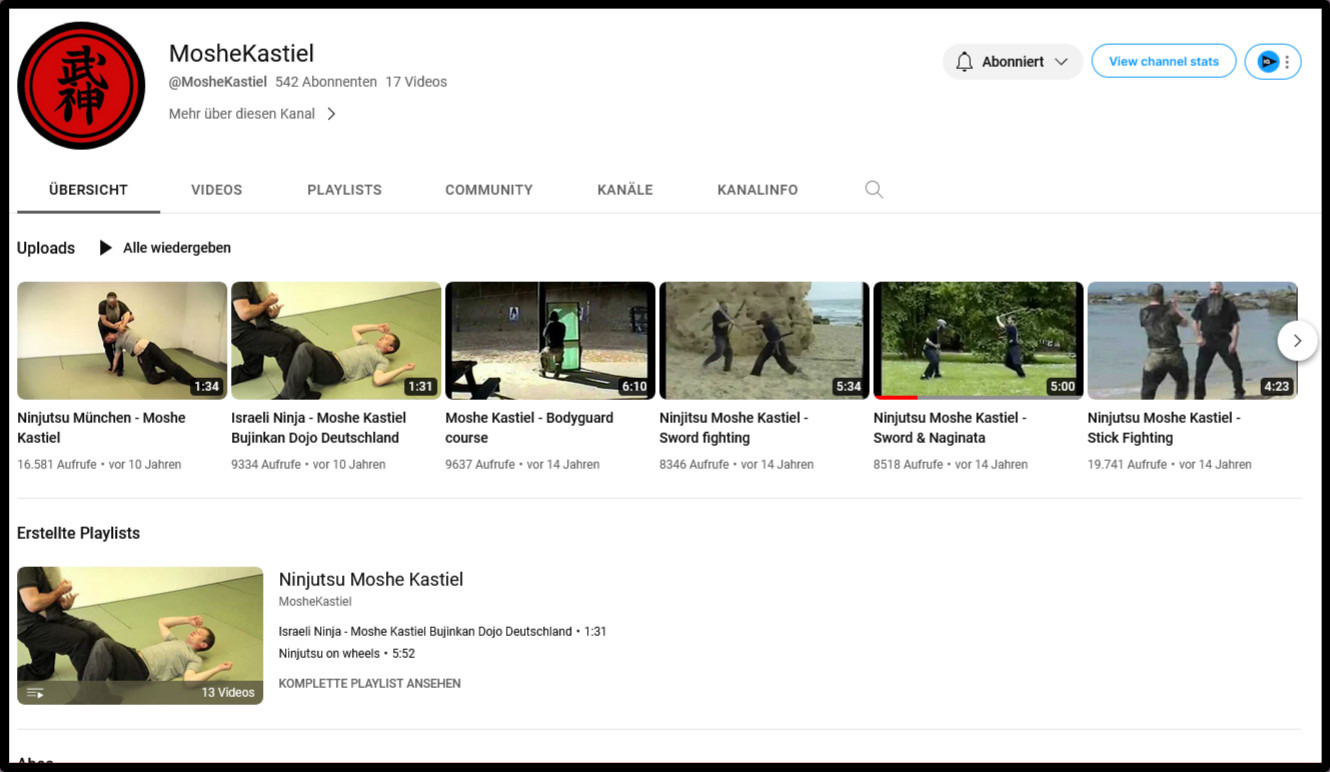Click the playlist queue icon on thumbnail
This screenshot has width=1330, height=772.
click(35, 693)
